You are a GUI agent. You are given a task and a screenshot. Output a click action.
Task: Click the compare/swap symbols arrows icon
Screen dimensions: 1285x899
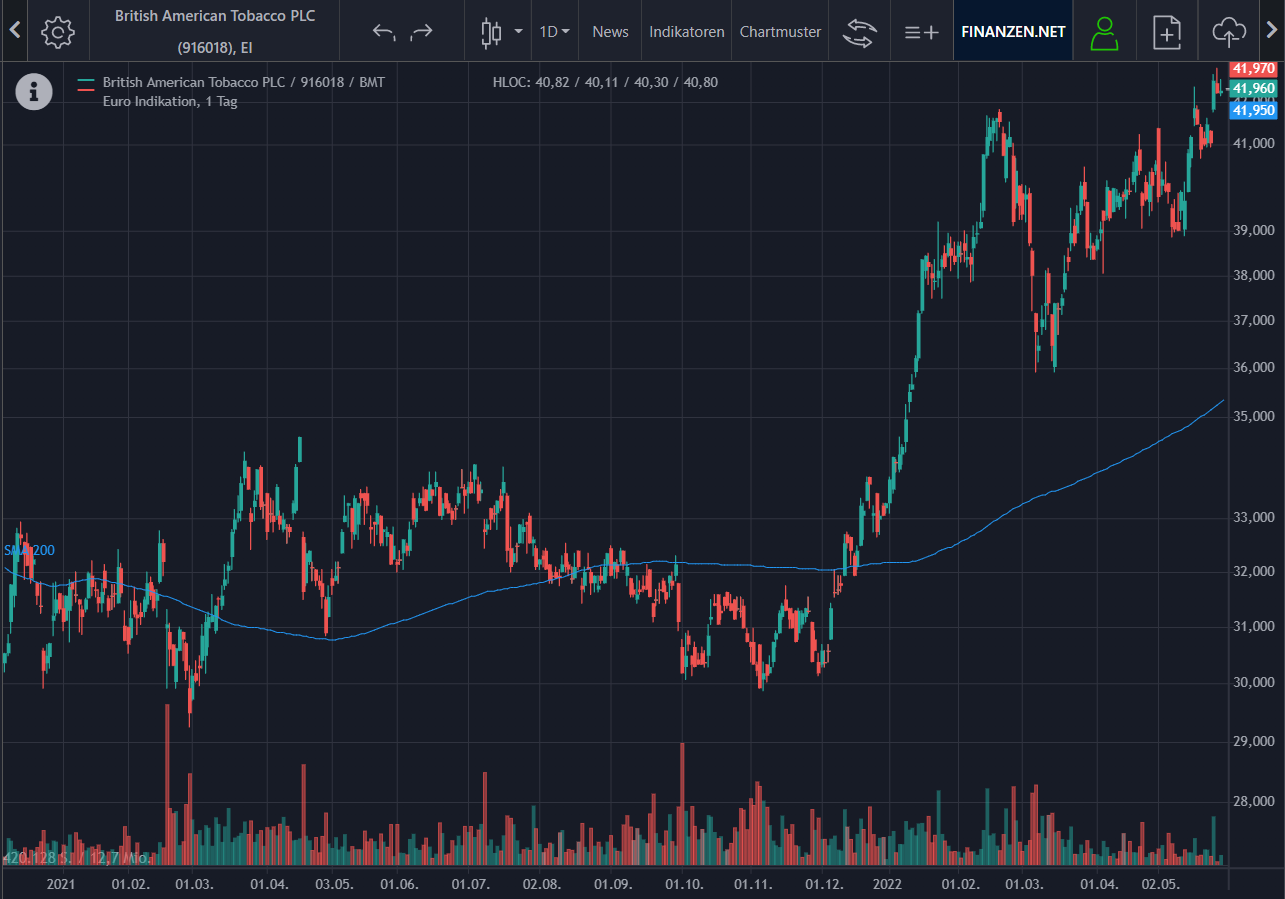(859, 32)
